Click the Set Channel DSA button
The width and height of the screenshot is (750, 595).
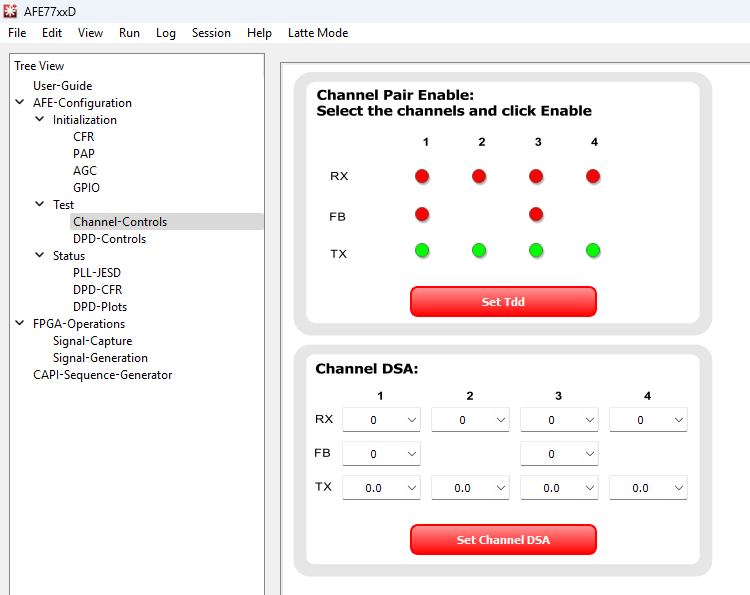[503, 540]
